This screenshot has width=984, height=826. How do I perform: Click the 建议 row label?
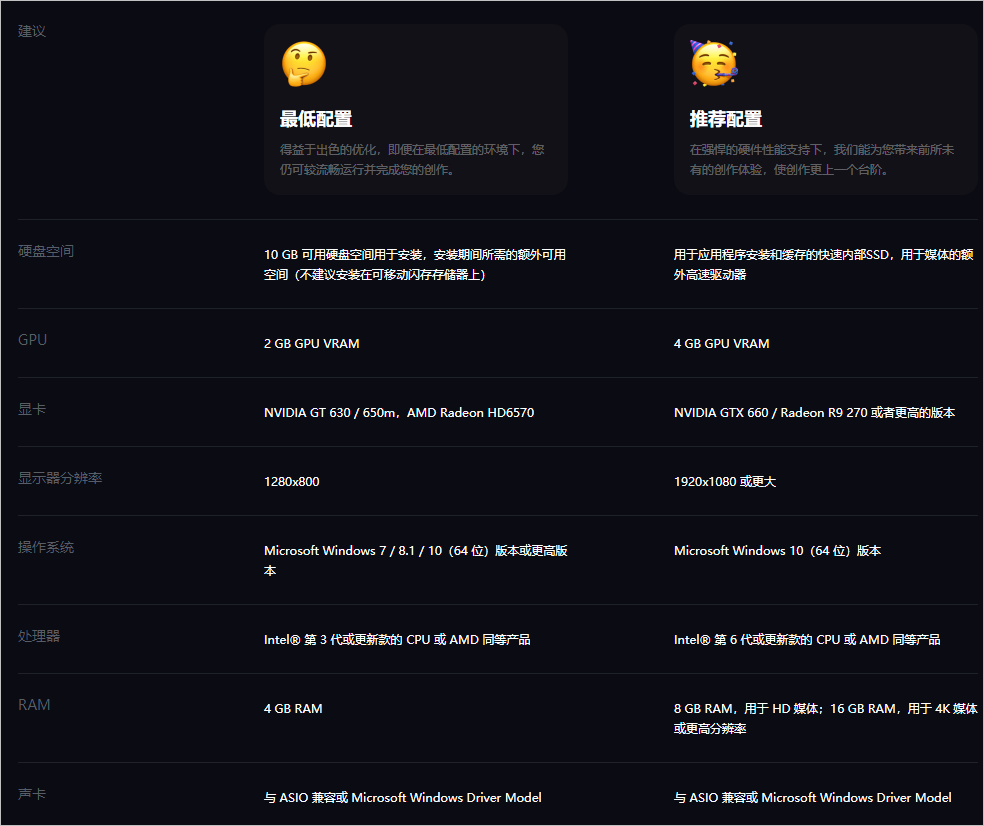(30, 31)
